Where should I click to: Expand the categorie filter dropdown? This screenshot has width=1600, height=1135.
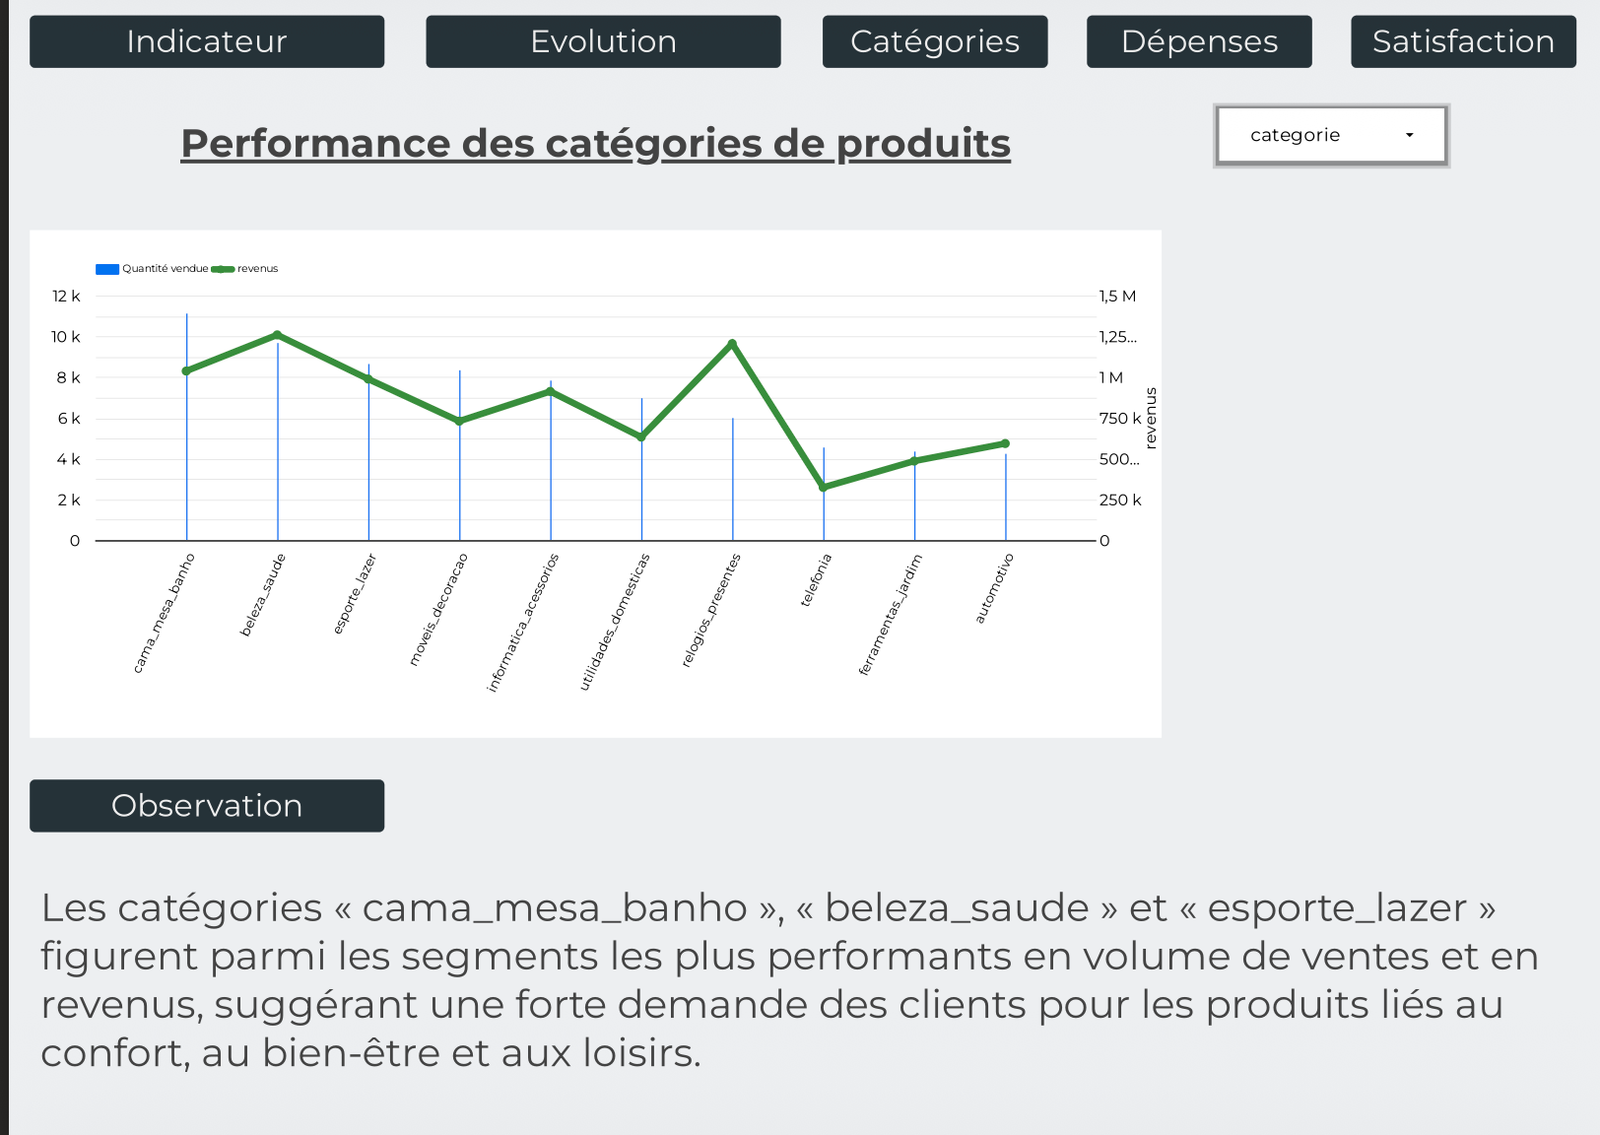coord(1331,135)
